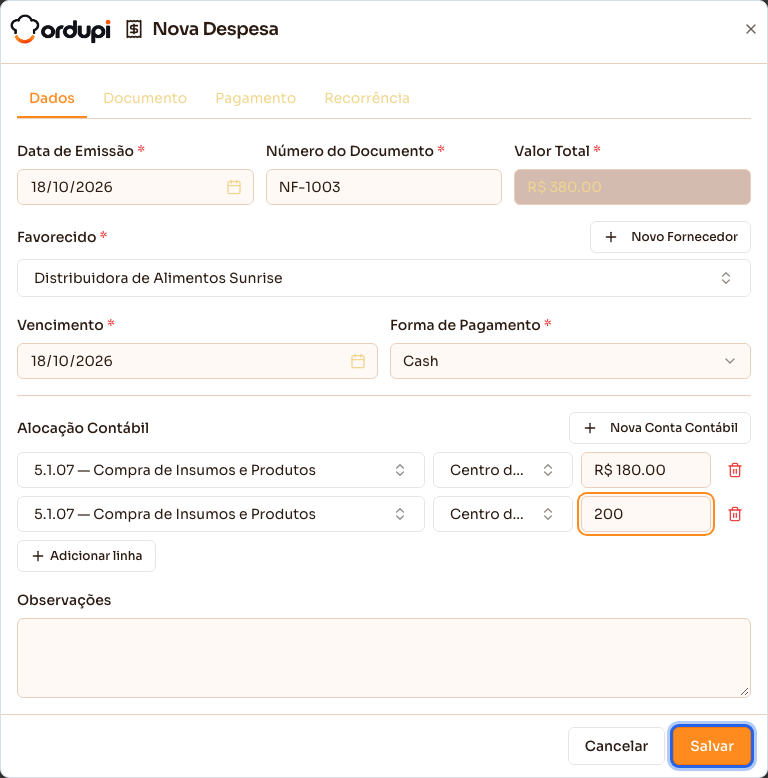This screenshot has height=778, width=768.
Task: Click the Cancelar button
Action: click(x=616, y=746)
